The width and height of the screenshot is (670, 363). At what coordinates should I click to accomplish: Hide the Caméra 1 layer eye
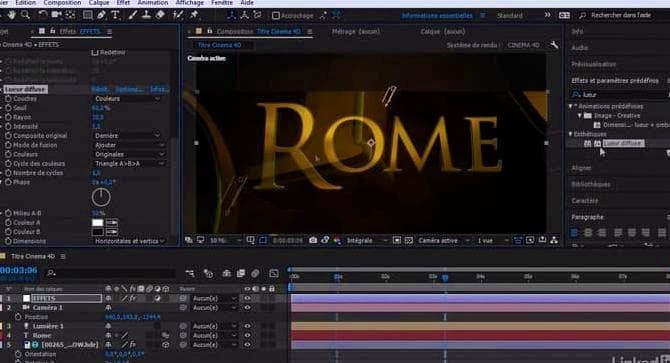(x=247, y=307)
